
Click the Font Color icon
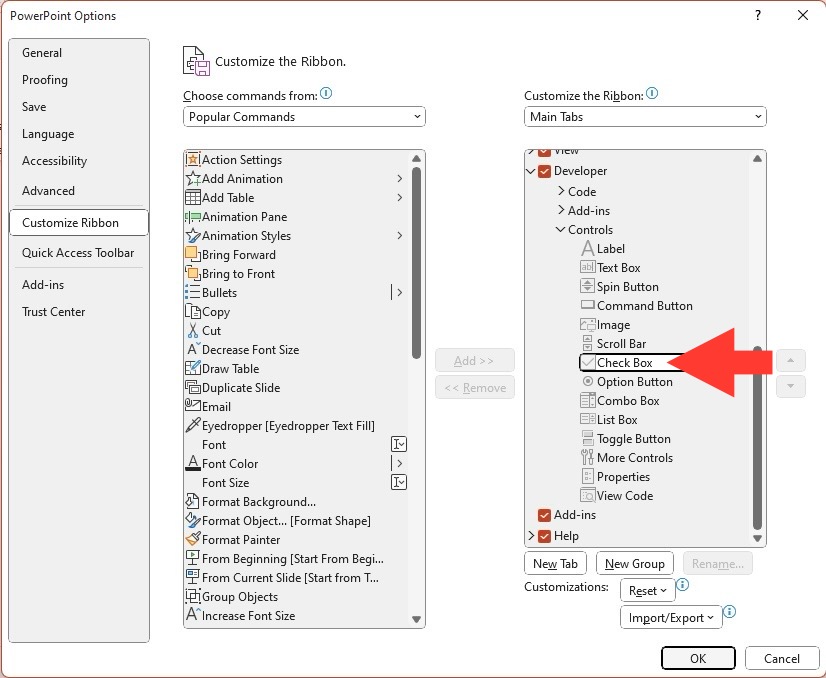(193, 463)
